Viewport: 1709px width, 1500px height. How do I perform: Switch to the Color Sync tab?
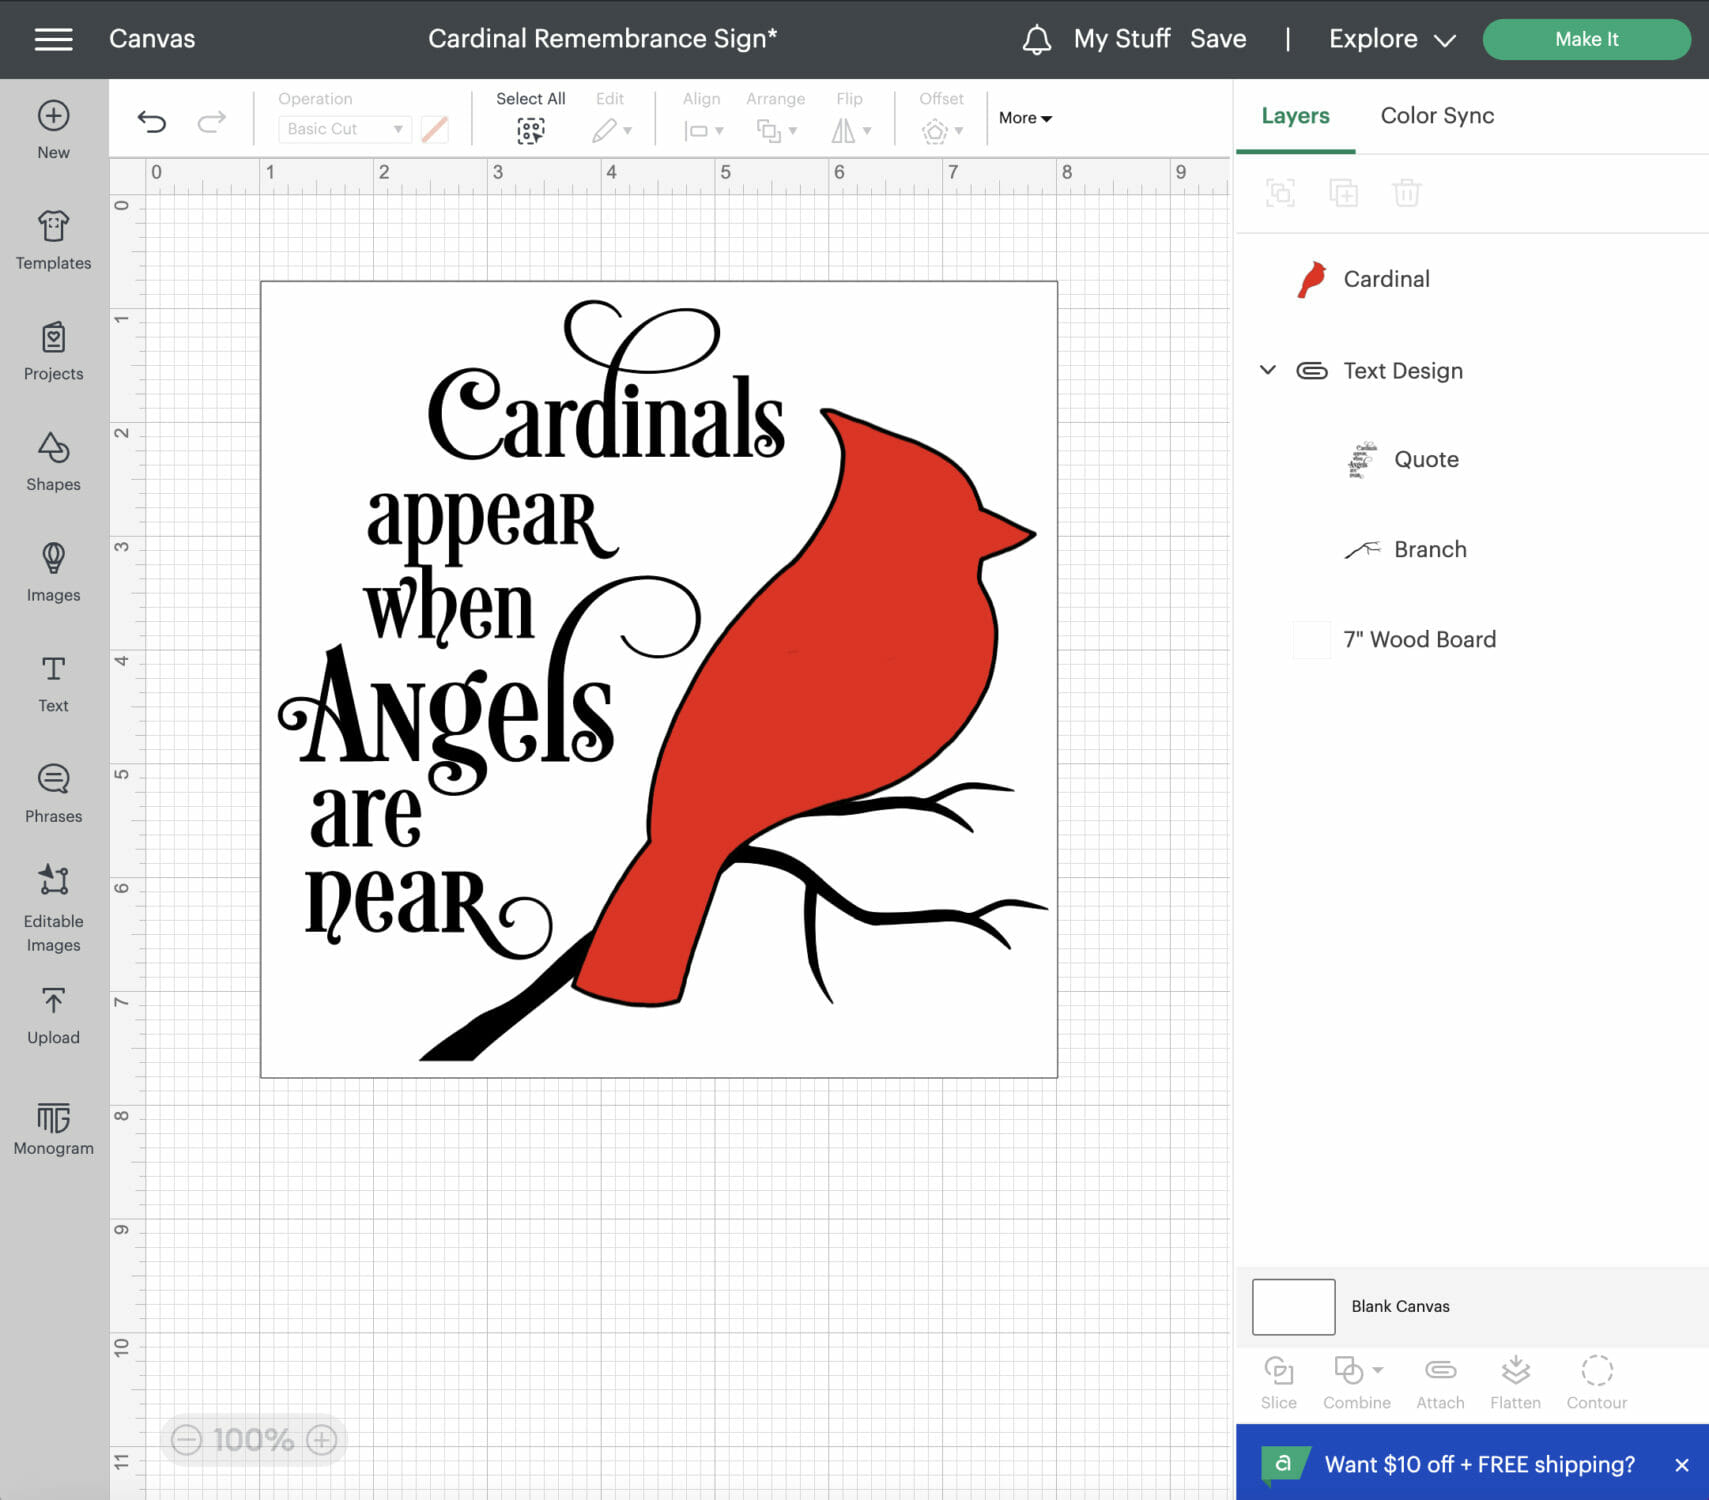tap(1437, 116)
